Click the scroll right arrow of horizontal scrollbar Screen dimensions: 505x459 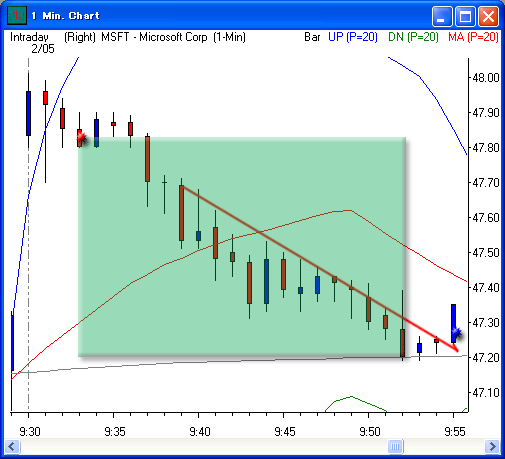[x=492, y=446]
